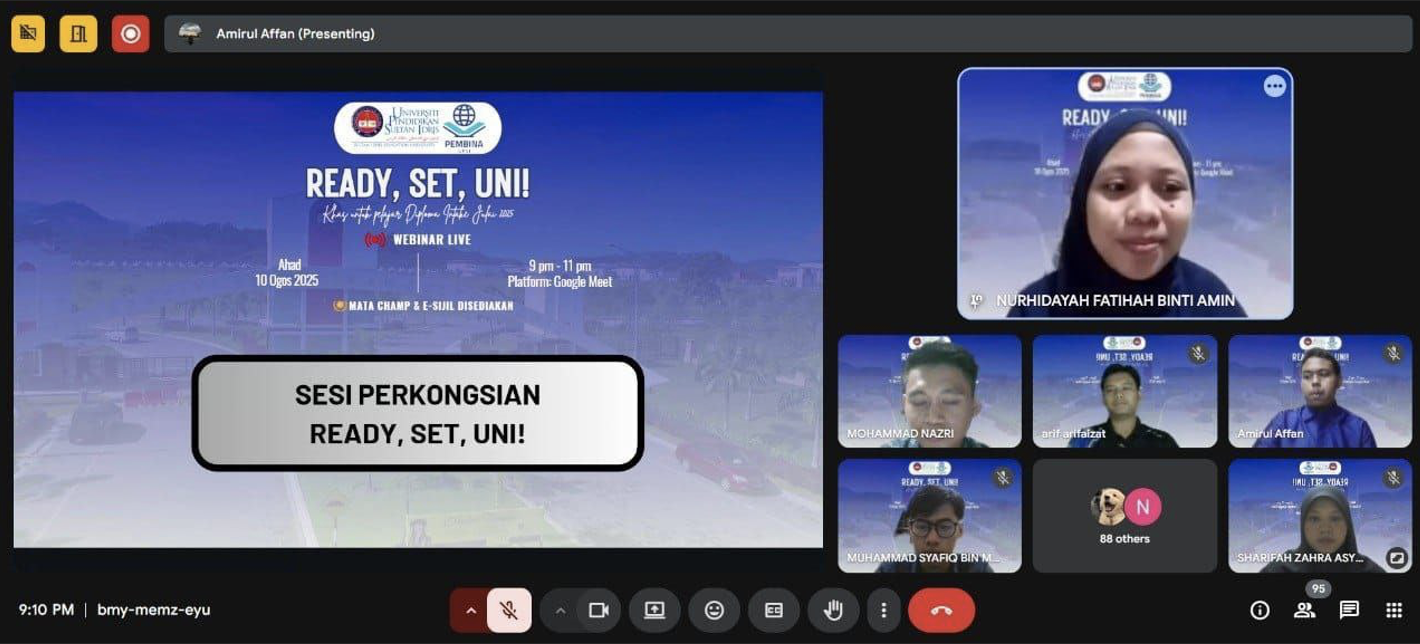
Task: Raise your hand in the meeting
Action: coord(832,610)
